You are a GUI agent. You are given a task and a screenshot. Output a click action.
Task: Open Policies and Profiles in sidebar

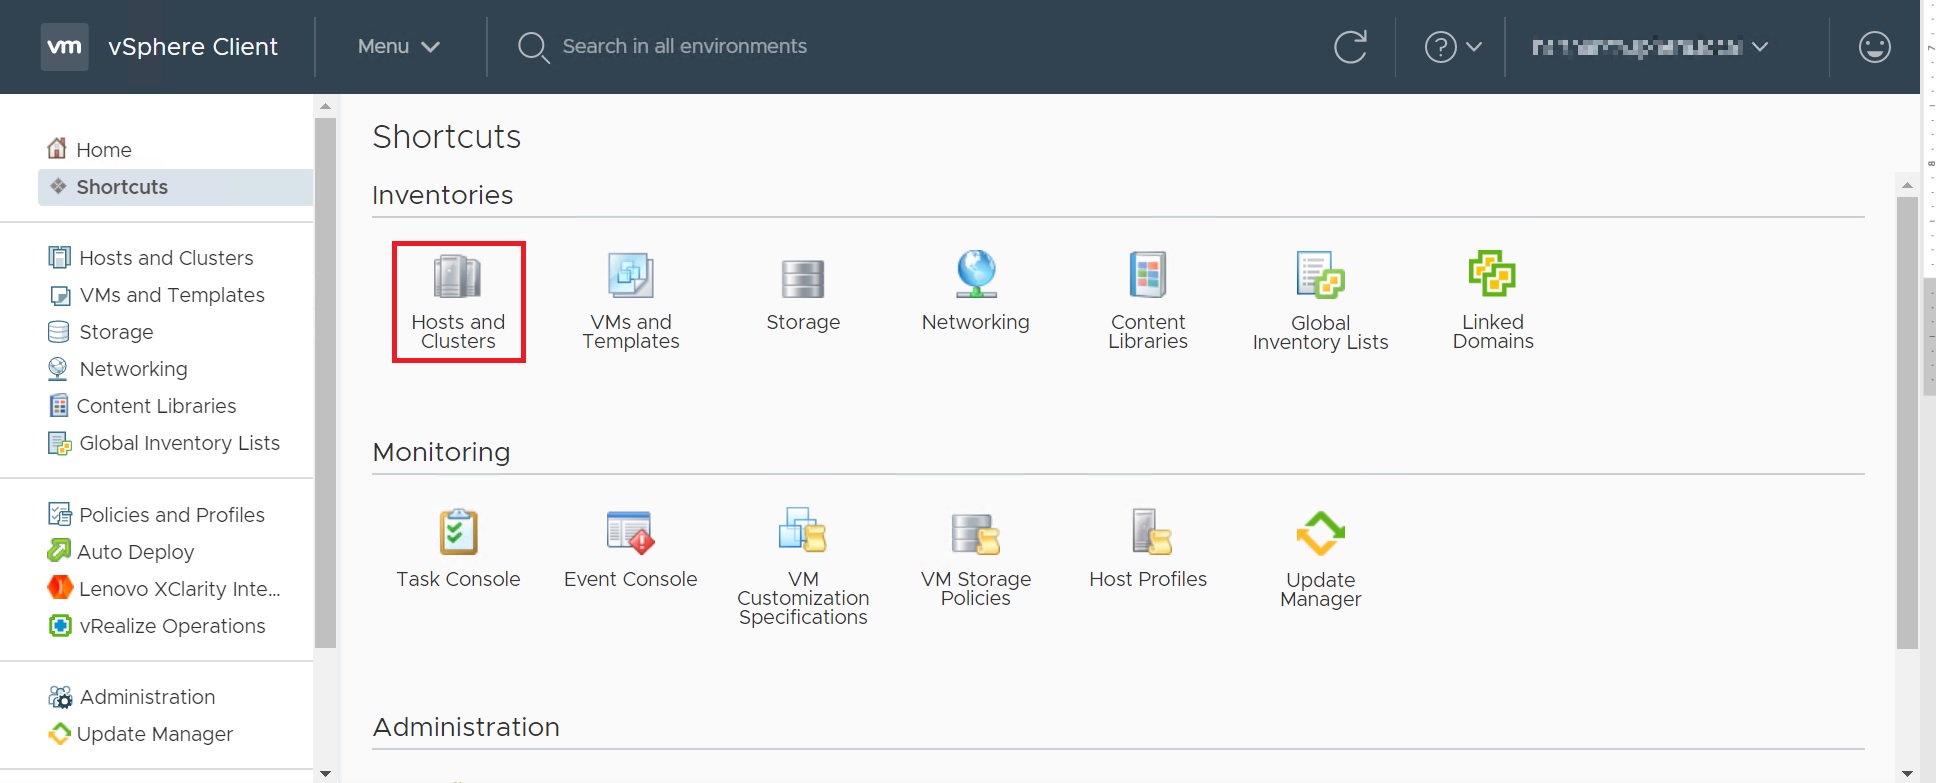tap(157, 515)
